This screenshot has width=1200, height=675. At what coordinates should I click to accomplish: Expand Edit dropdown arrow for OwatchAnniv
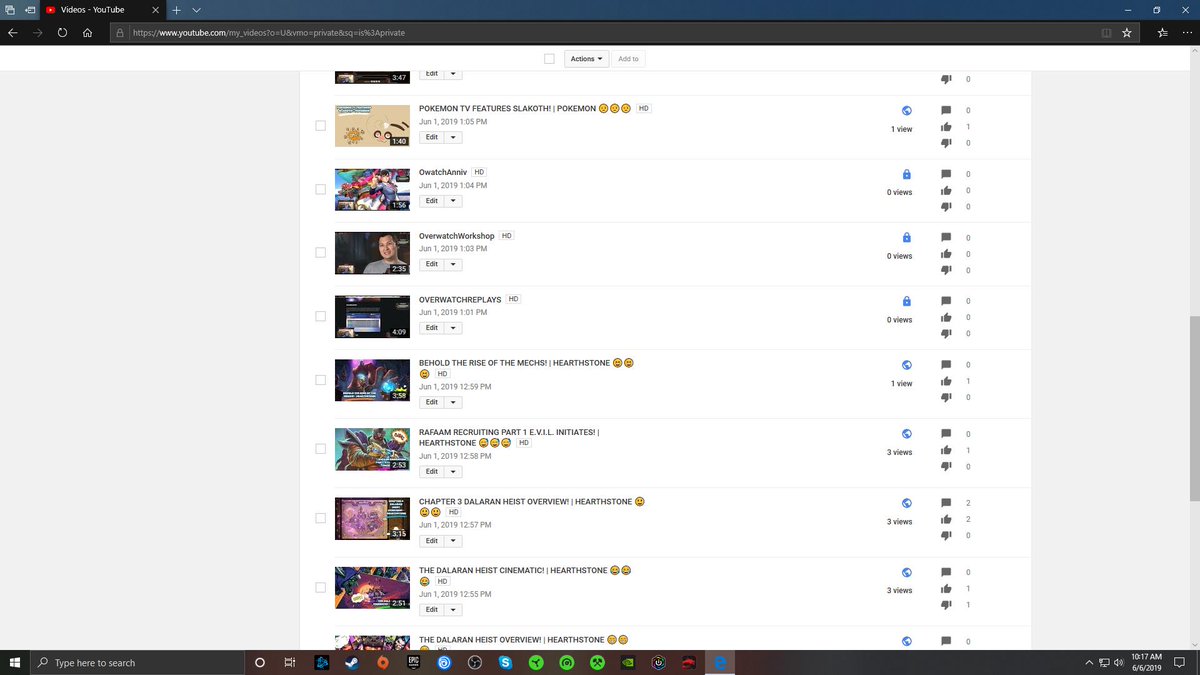point(454,201)
